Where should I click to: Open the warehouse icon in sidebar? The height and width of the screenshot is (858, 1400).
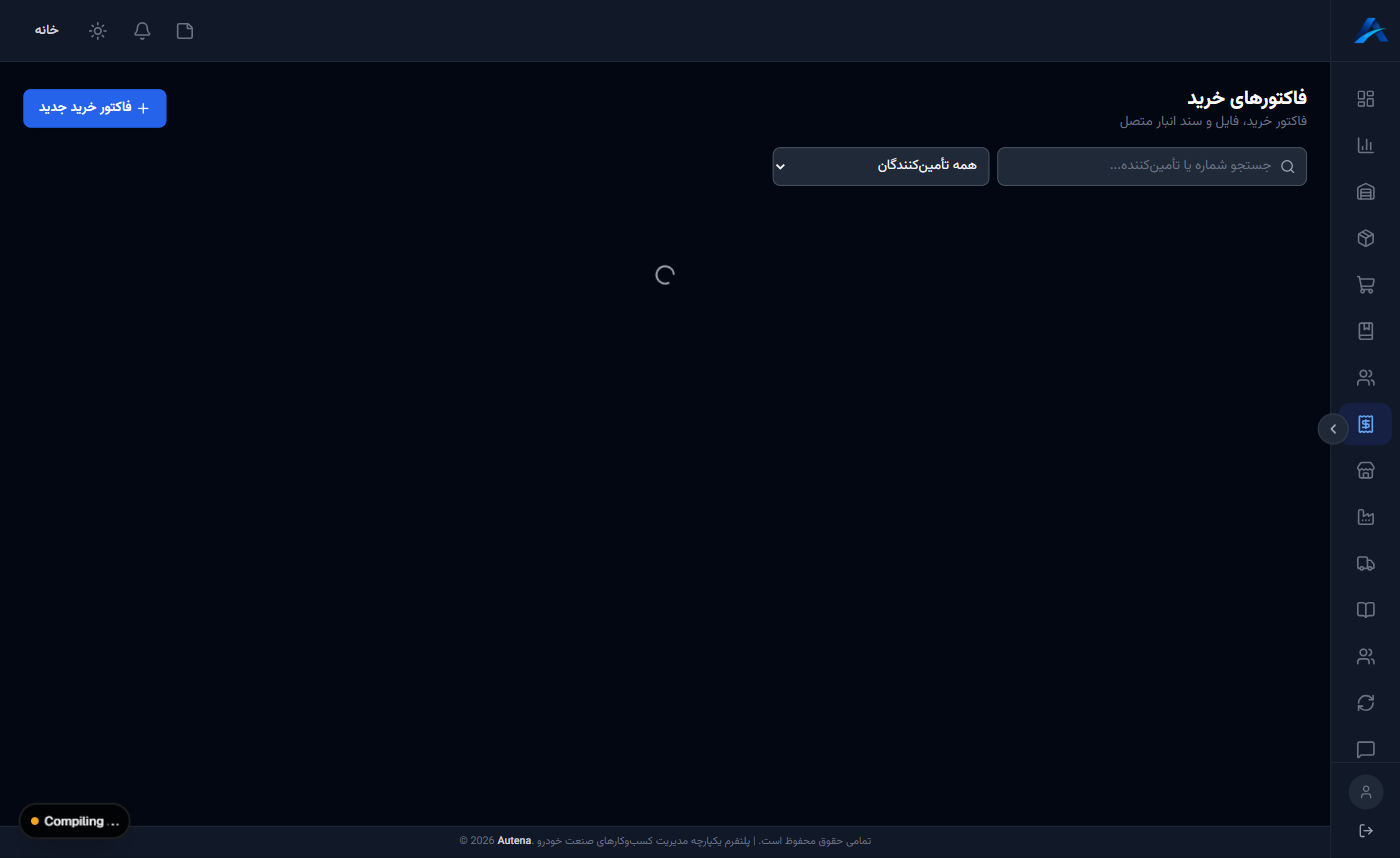pos(1365,192)
